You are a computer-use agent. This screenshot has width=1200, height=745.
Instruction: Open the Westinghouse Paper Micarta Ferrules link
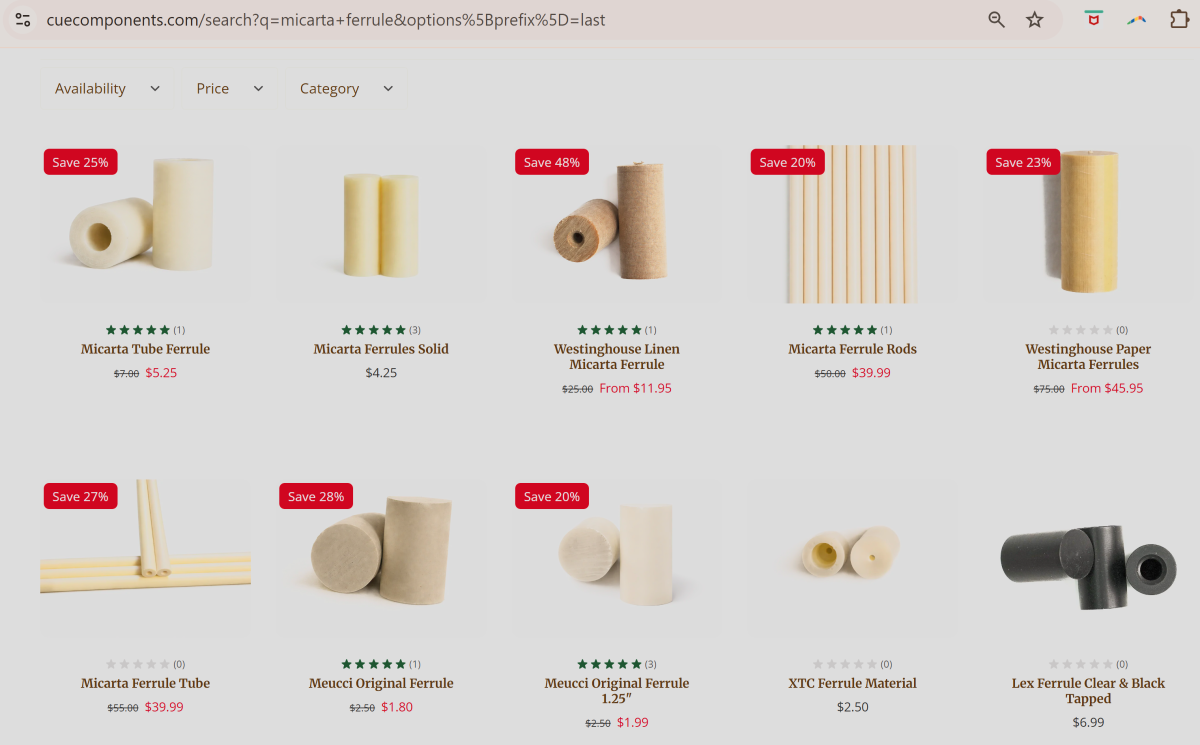[x=1088, y=357]
